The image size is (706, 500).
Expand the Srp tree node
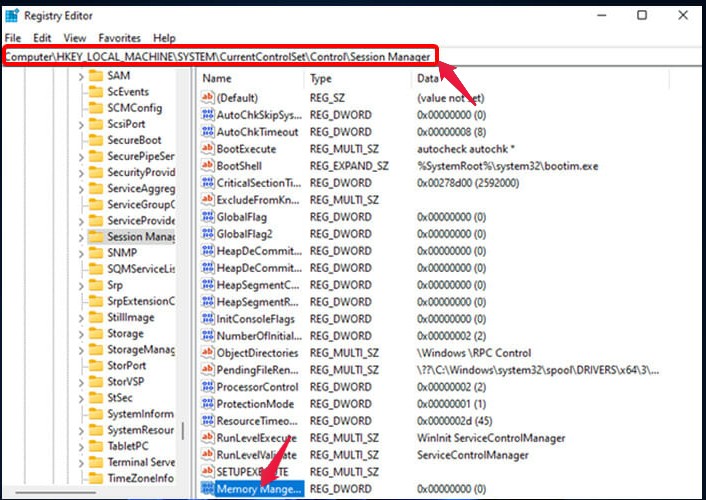(x=81, y=285)
